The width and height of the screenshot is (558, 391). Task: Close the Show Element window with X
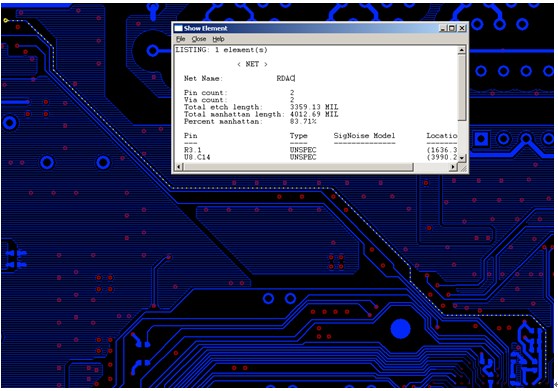pos(462,28)
